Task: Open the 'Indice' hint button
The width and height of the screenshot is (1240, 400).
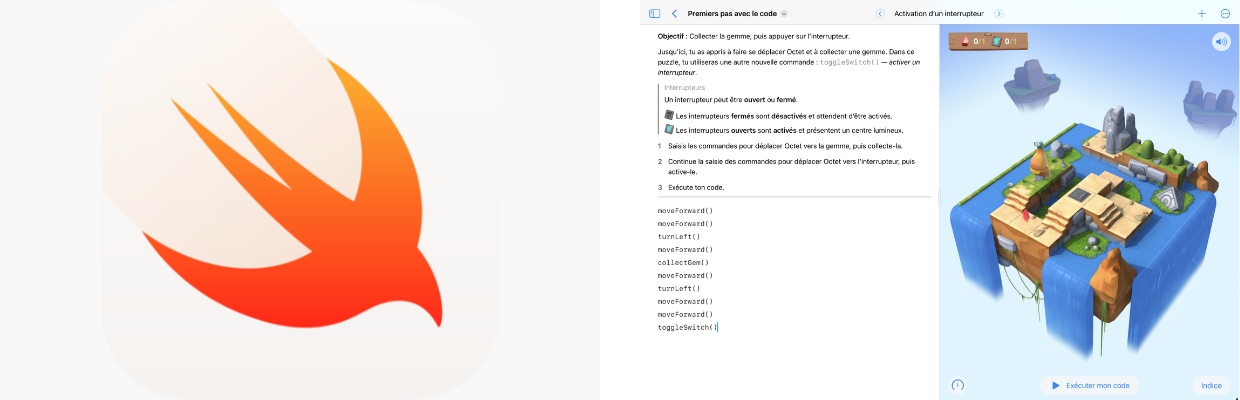Action: coord(1211,385)
